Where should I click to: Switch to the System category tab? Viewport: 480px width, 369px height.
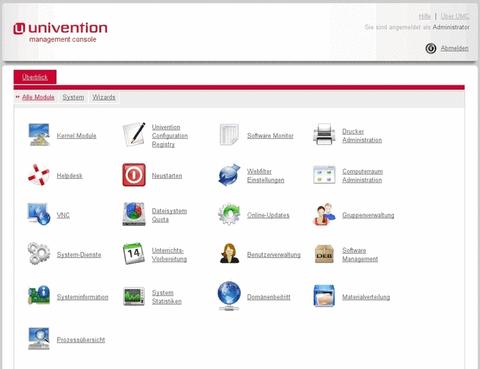click(73, 97)
